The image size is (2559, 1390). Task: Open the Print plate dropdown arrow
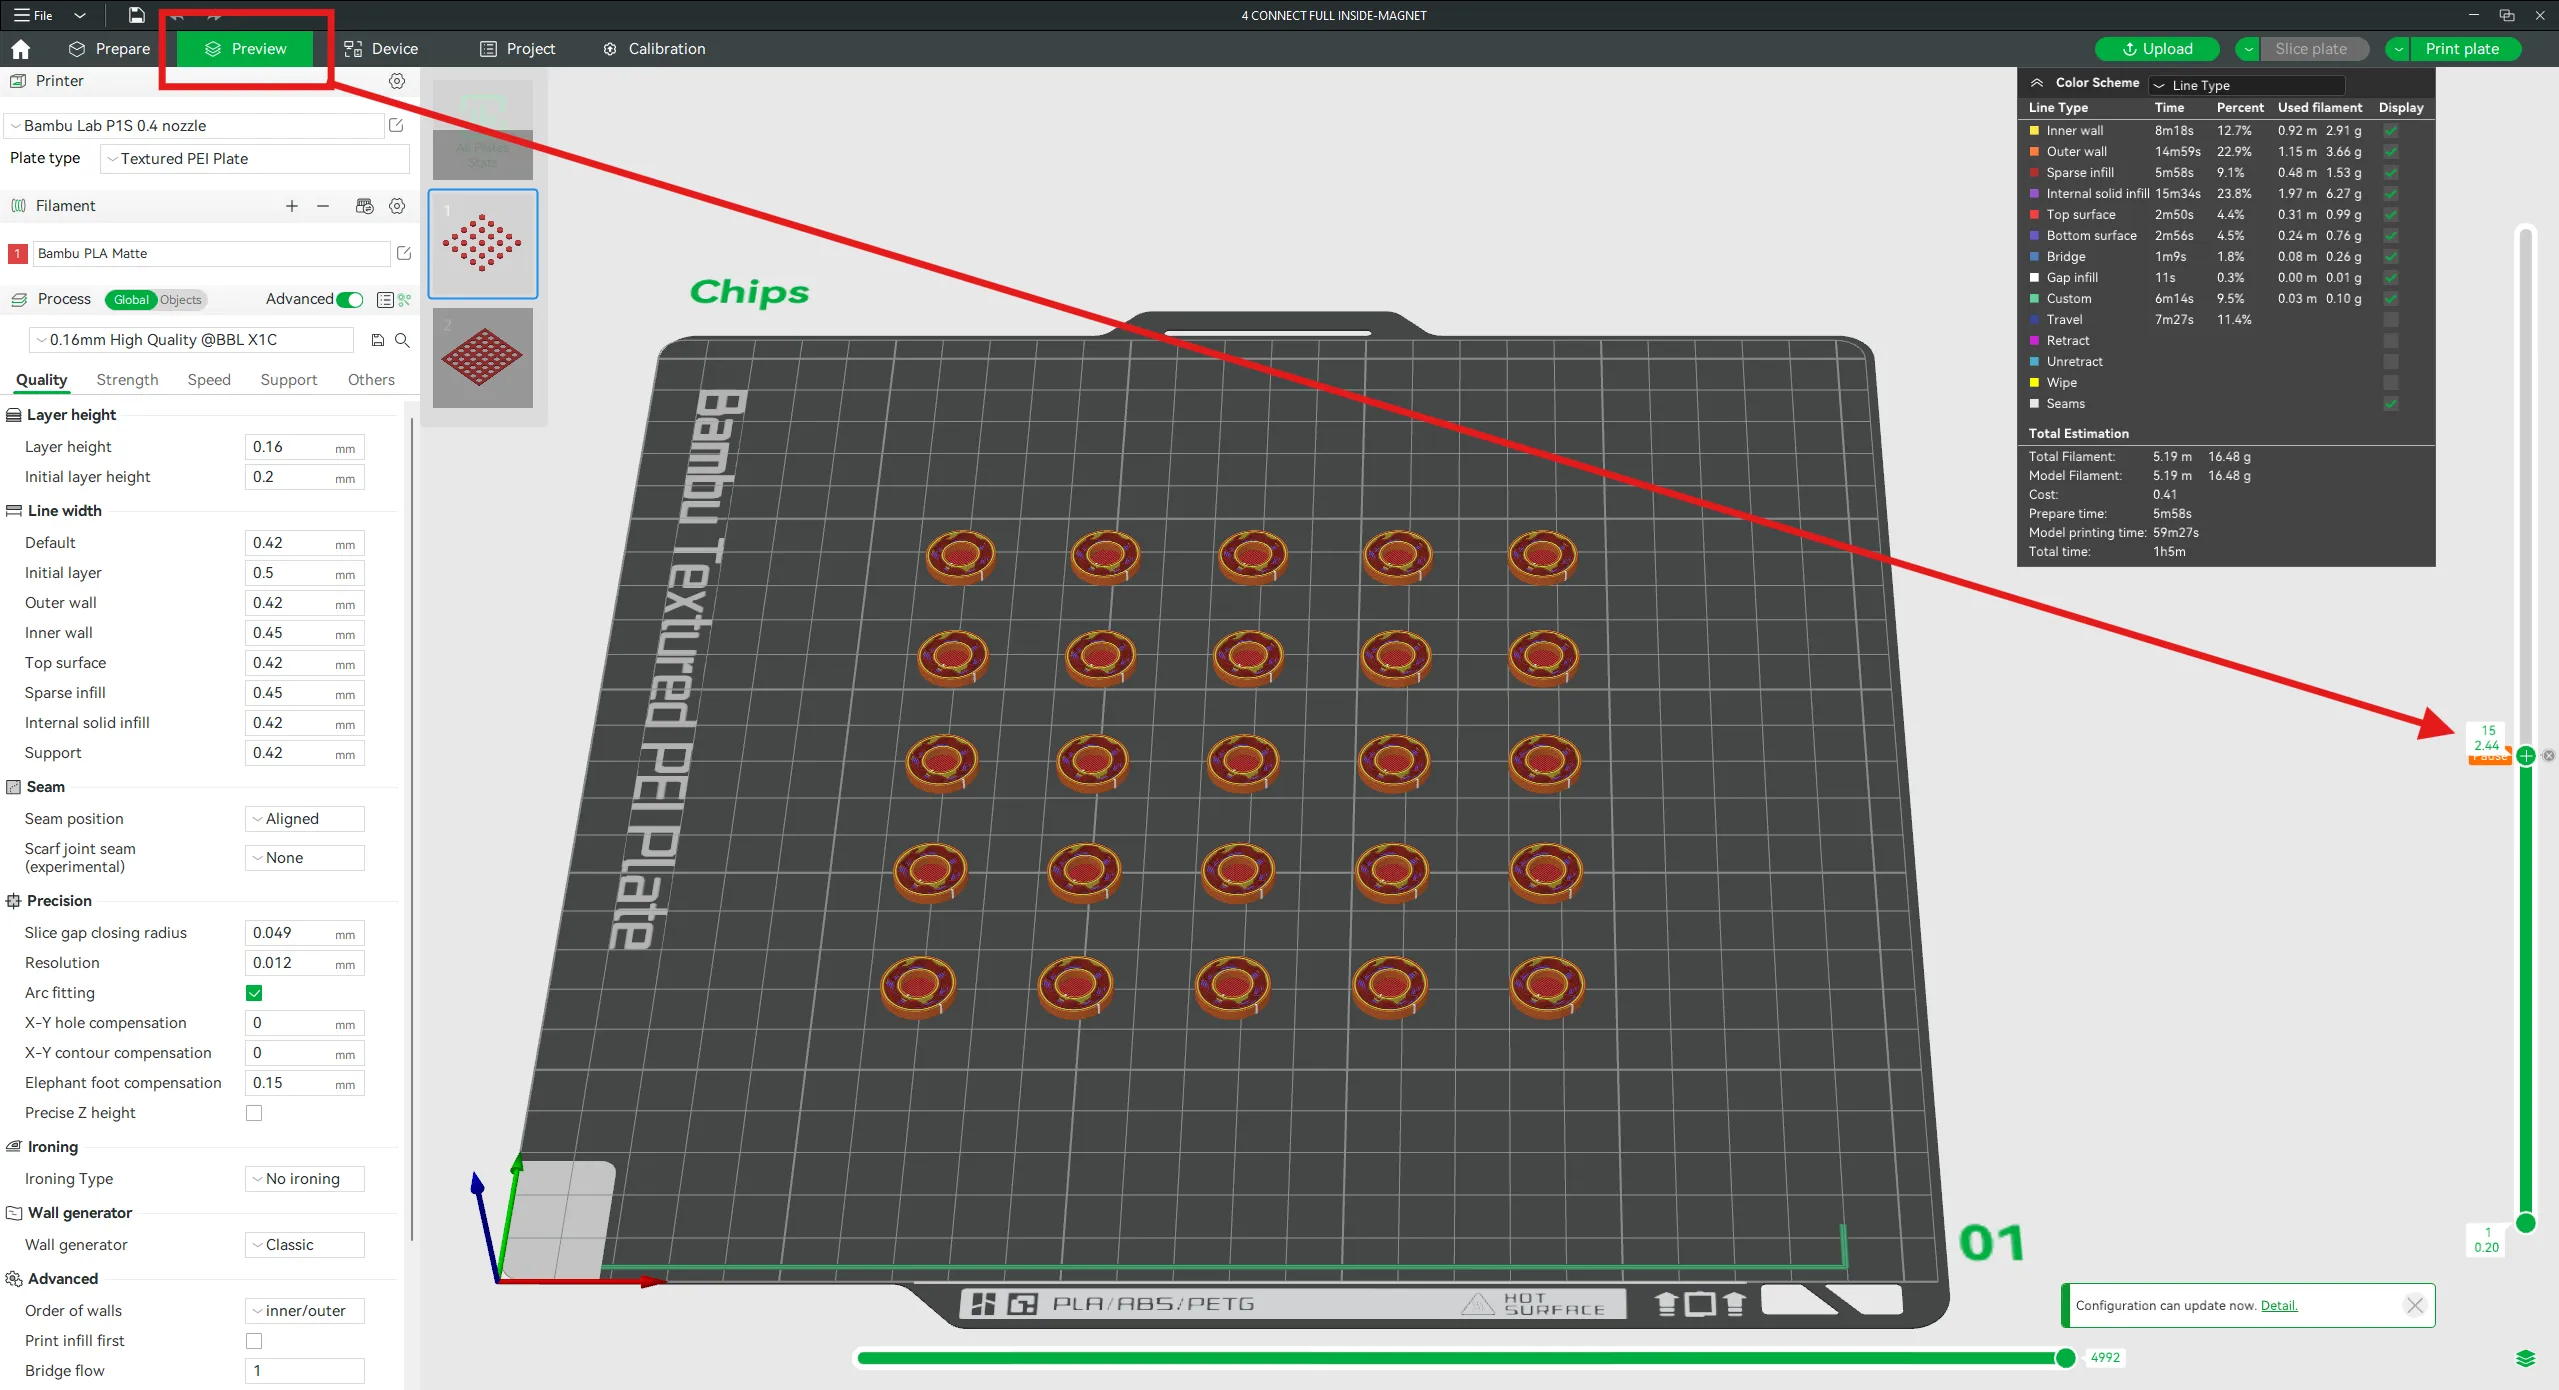coord(2398,49)
